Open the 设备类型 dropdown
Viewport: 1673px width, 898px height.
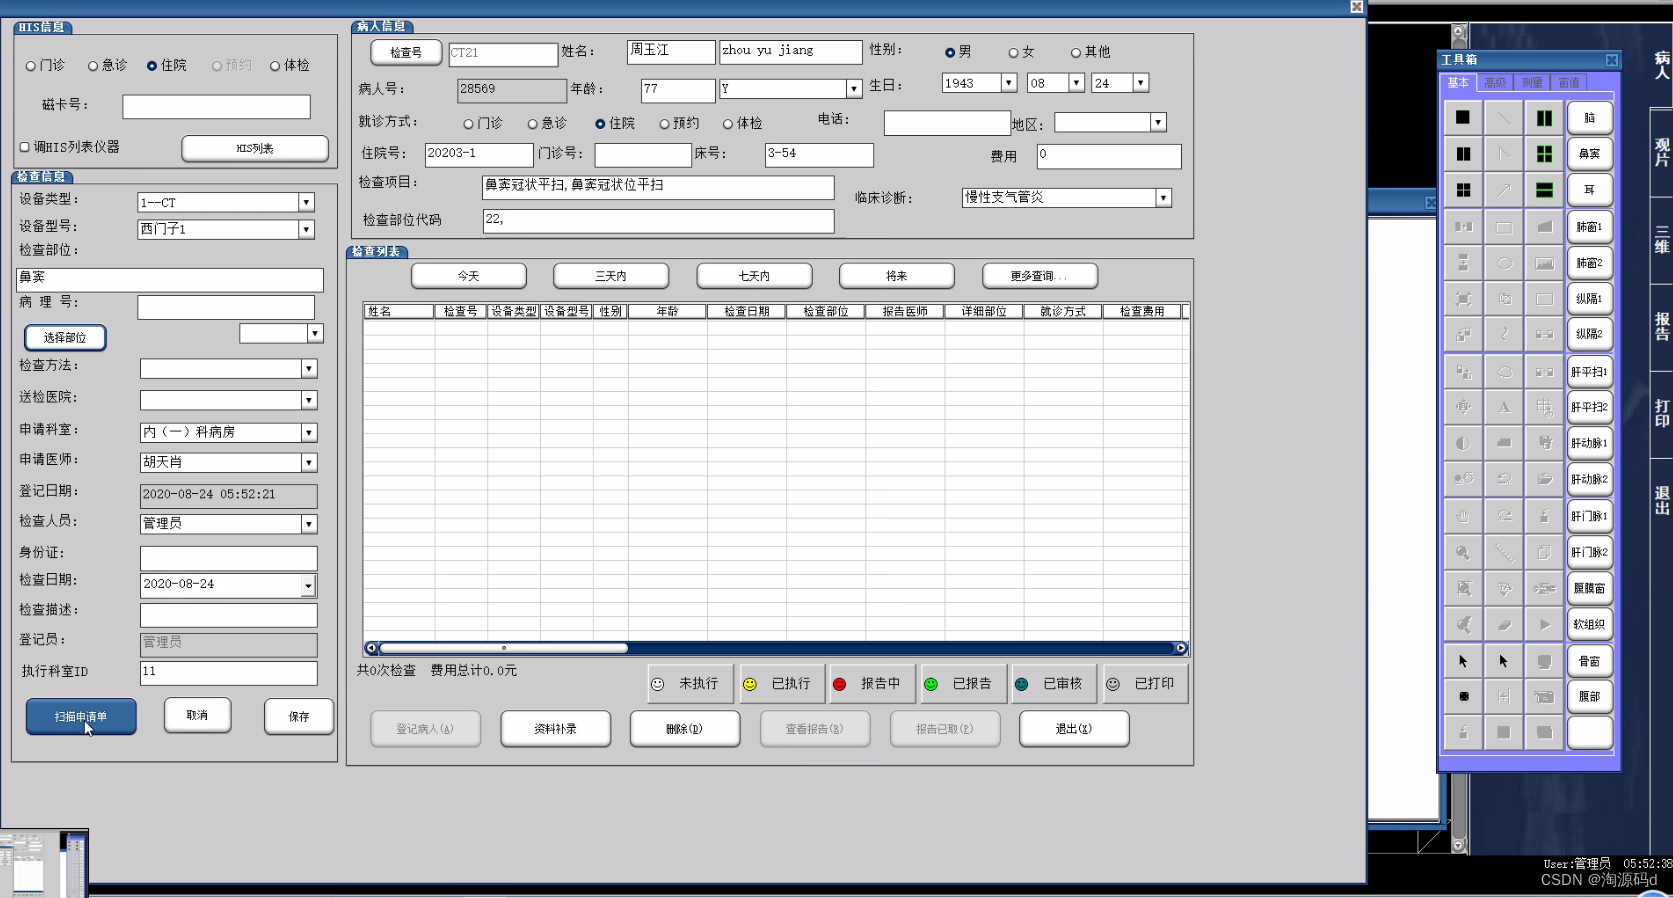click(306, 203)
